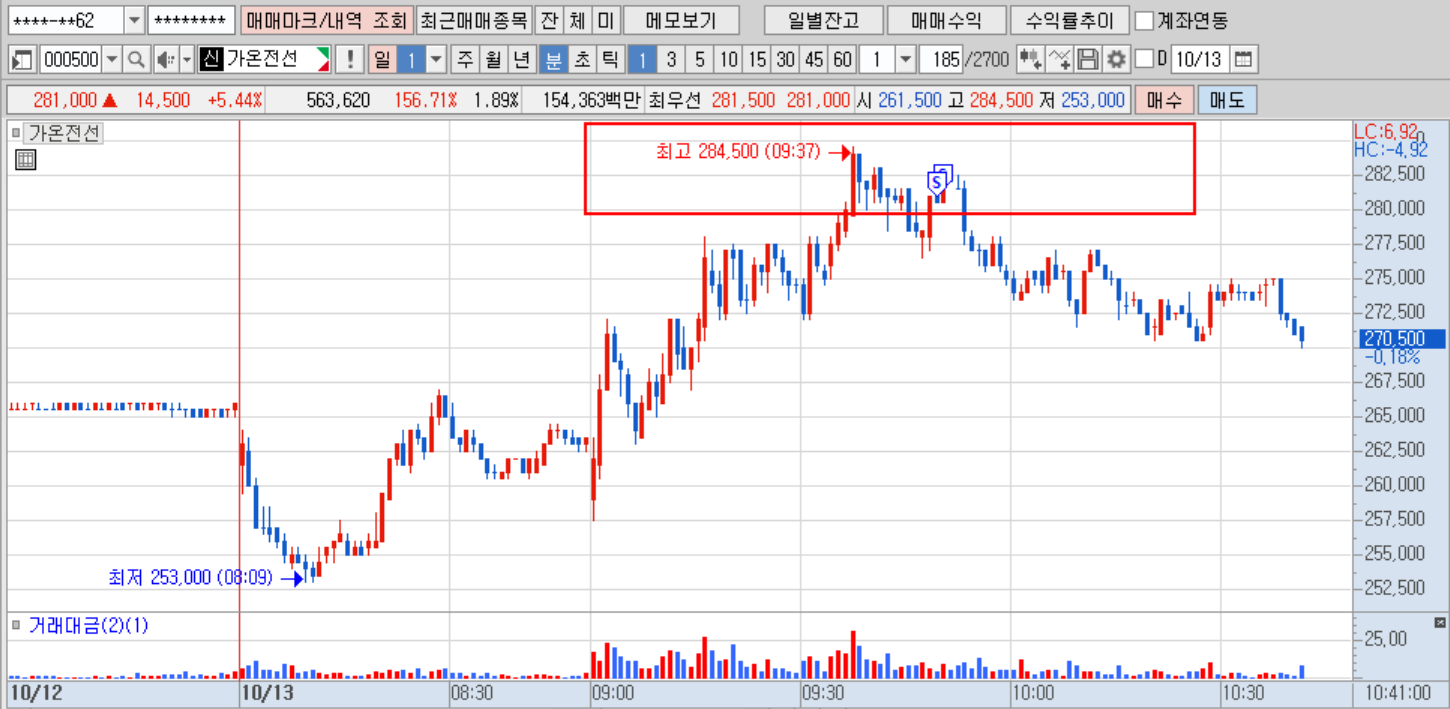
Task: Expand the custom interval dropdown showing 1
Action: point(905,60)
